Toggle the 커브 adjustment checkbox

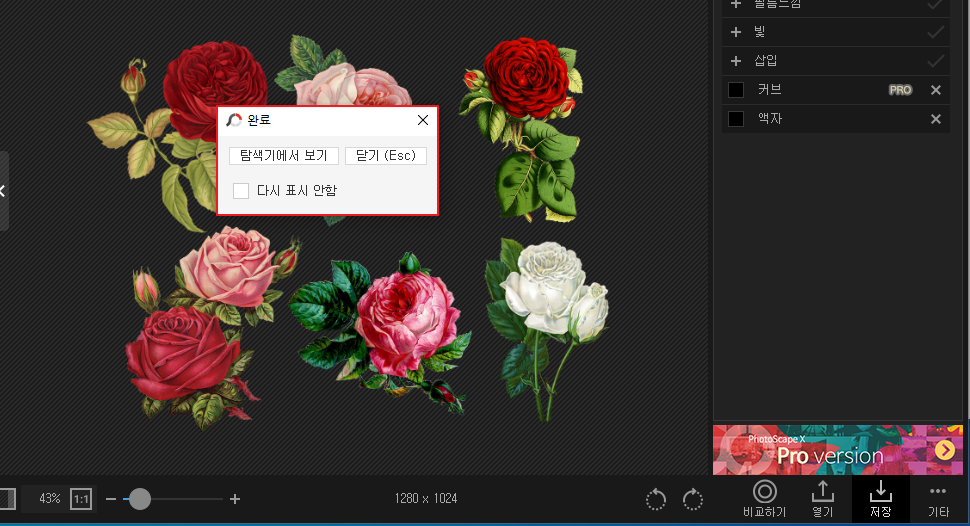click(736, 90)
